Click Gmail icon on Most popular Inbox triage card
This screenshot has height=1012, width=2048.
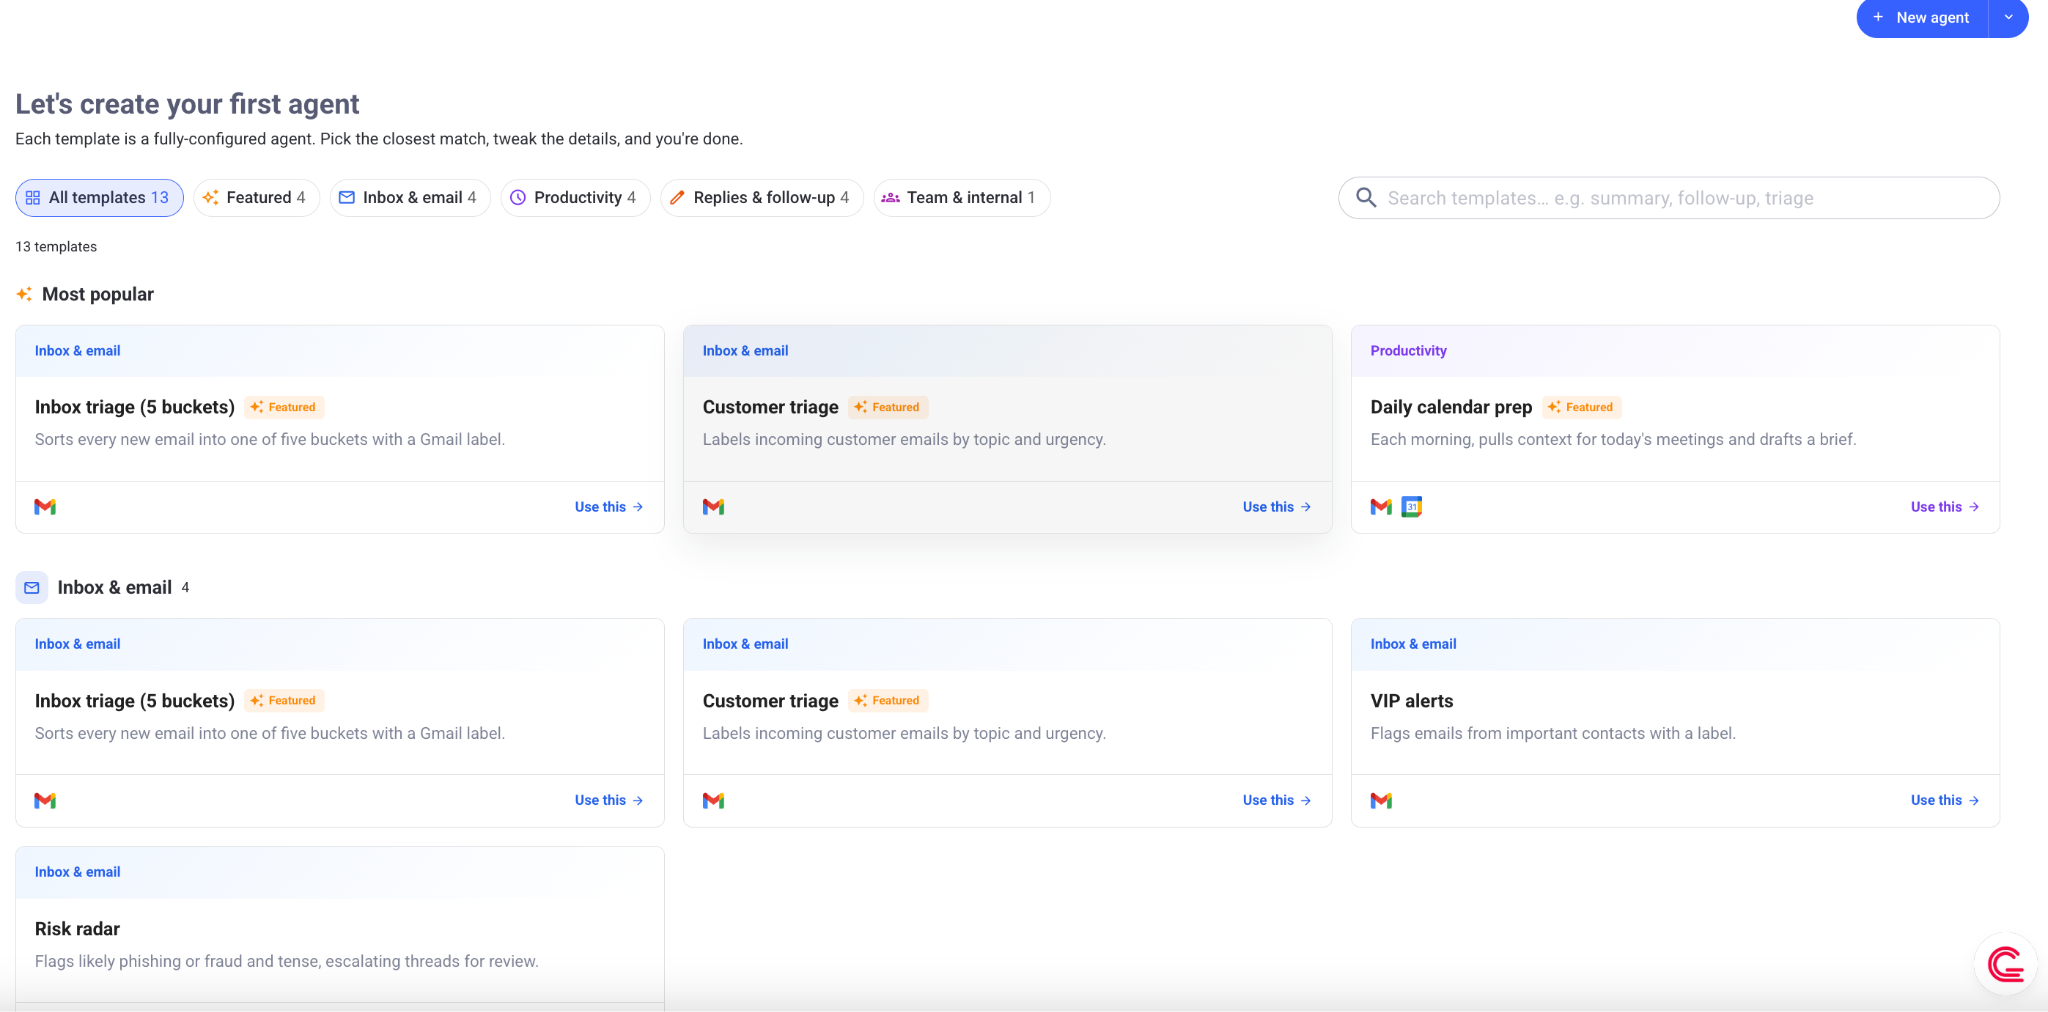pos(45,507)
